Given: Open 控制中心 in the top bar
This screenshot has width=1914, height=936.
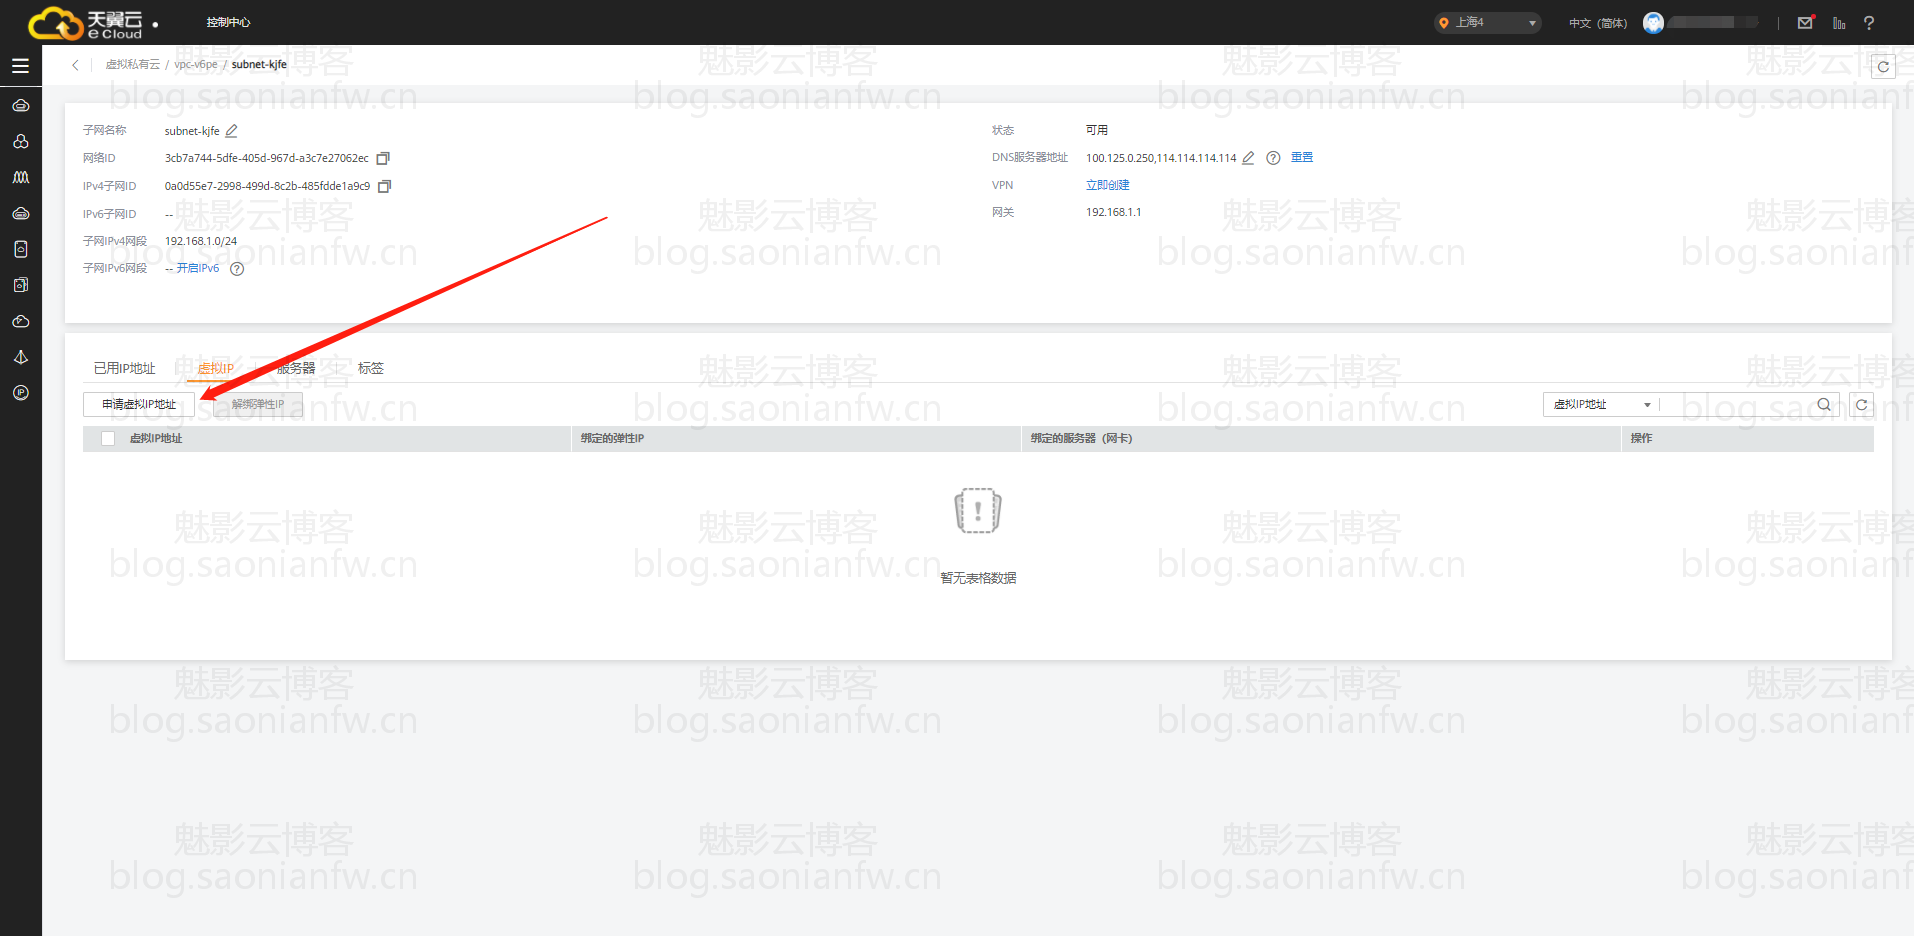Looking at the screenshot, I should [228, 22].
